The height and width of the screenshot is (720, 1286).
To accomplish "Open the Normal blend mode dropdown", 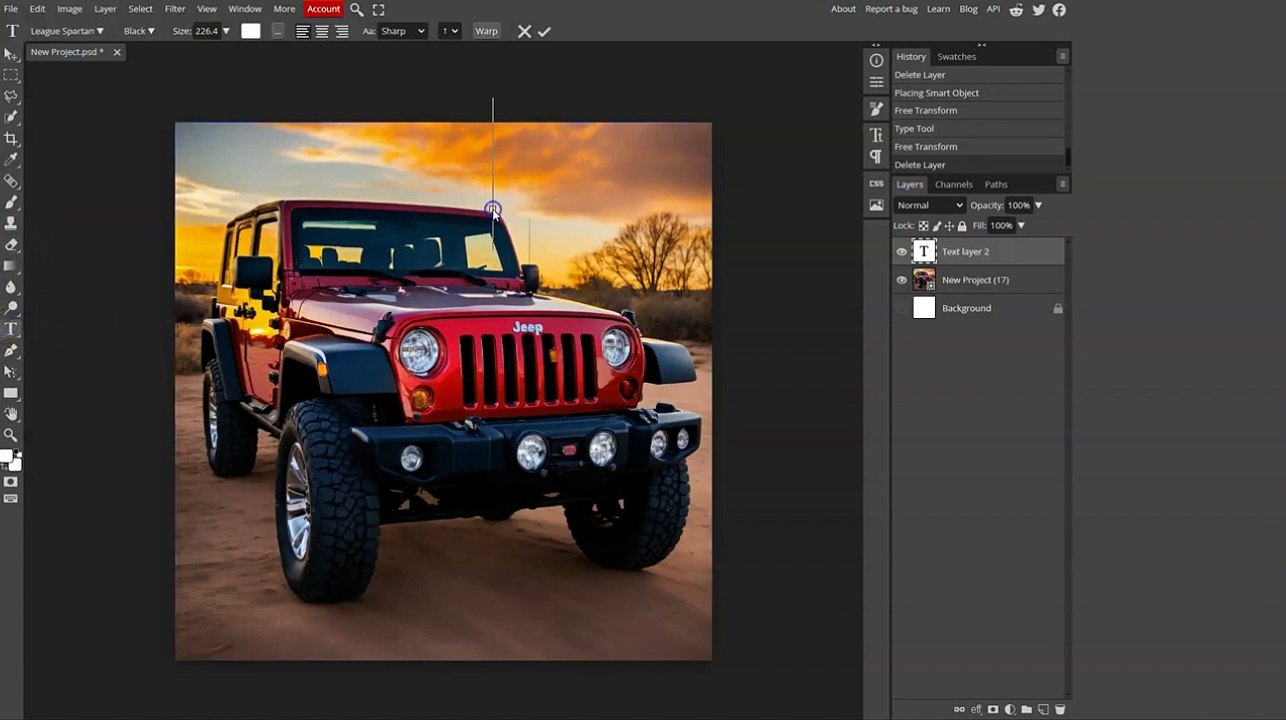I will coord(930,205).
